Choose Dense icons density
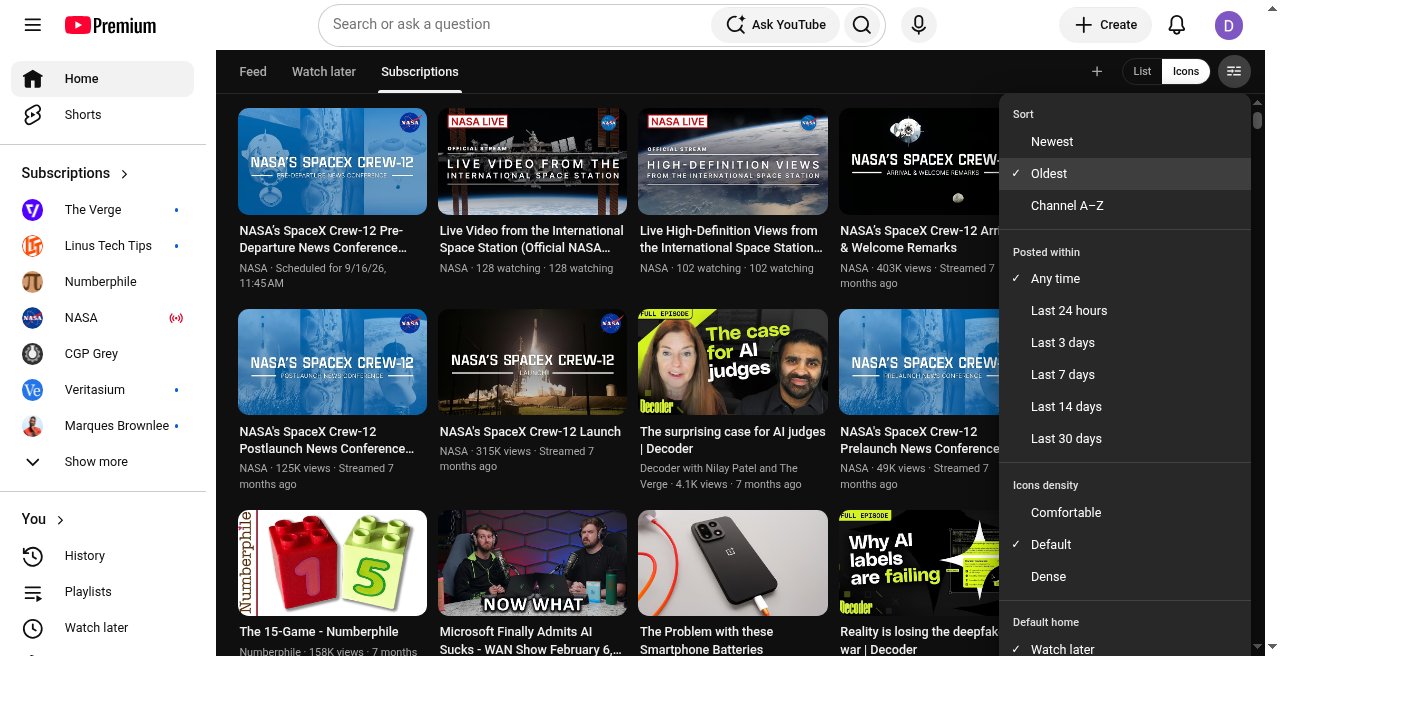The height and width of the screenshot is (728, 1422). coord(1125,577)
